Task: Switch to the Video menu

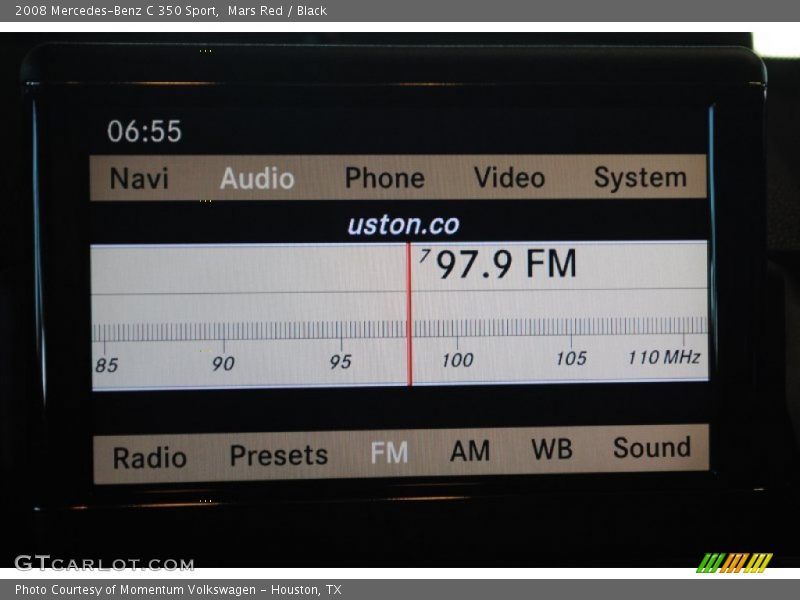Action: pos(509,178)
